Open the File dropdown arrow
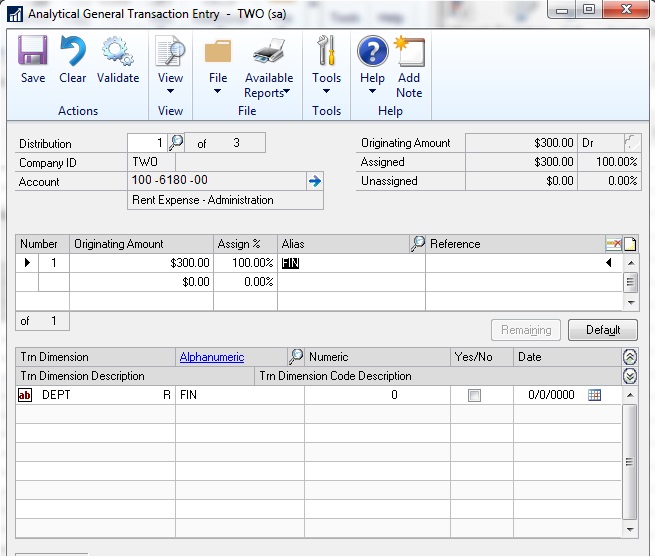Viewport: 655px width, 556px height. [217, 91]
